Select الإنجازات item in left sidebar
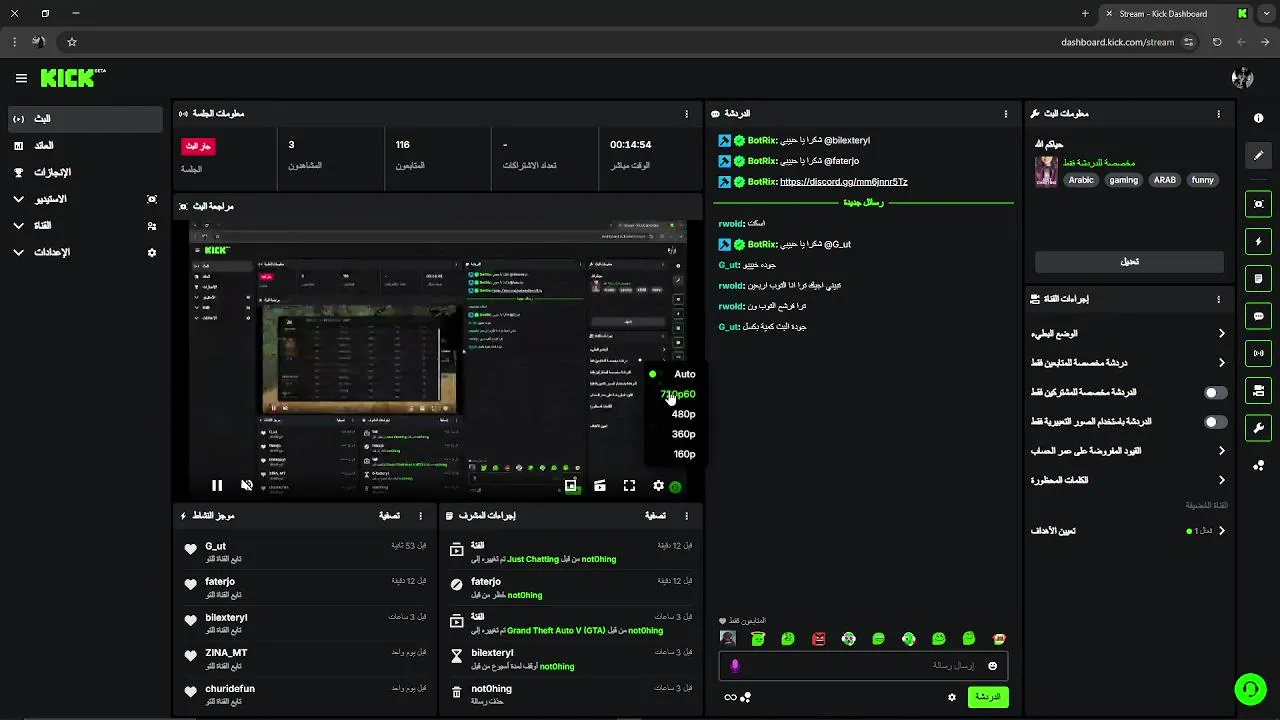Screen dimensions: 1280x720 point(85,172)
